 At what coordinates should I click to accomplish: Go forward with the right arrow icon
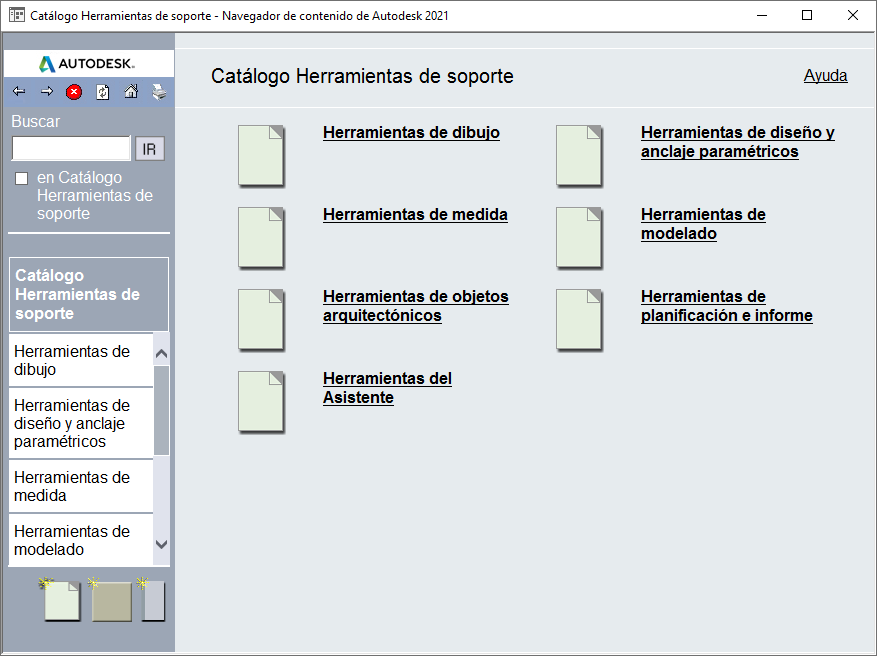pyautogui.click(x=47, y=92)
